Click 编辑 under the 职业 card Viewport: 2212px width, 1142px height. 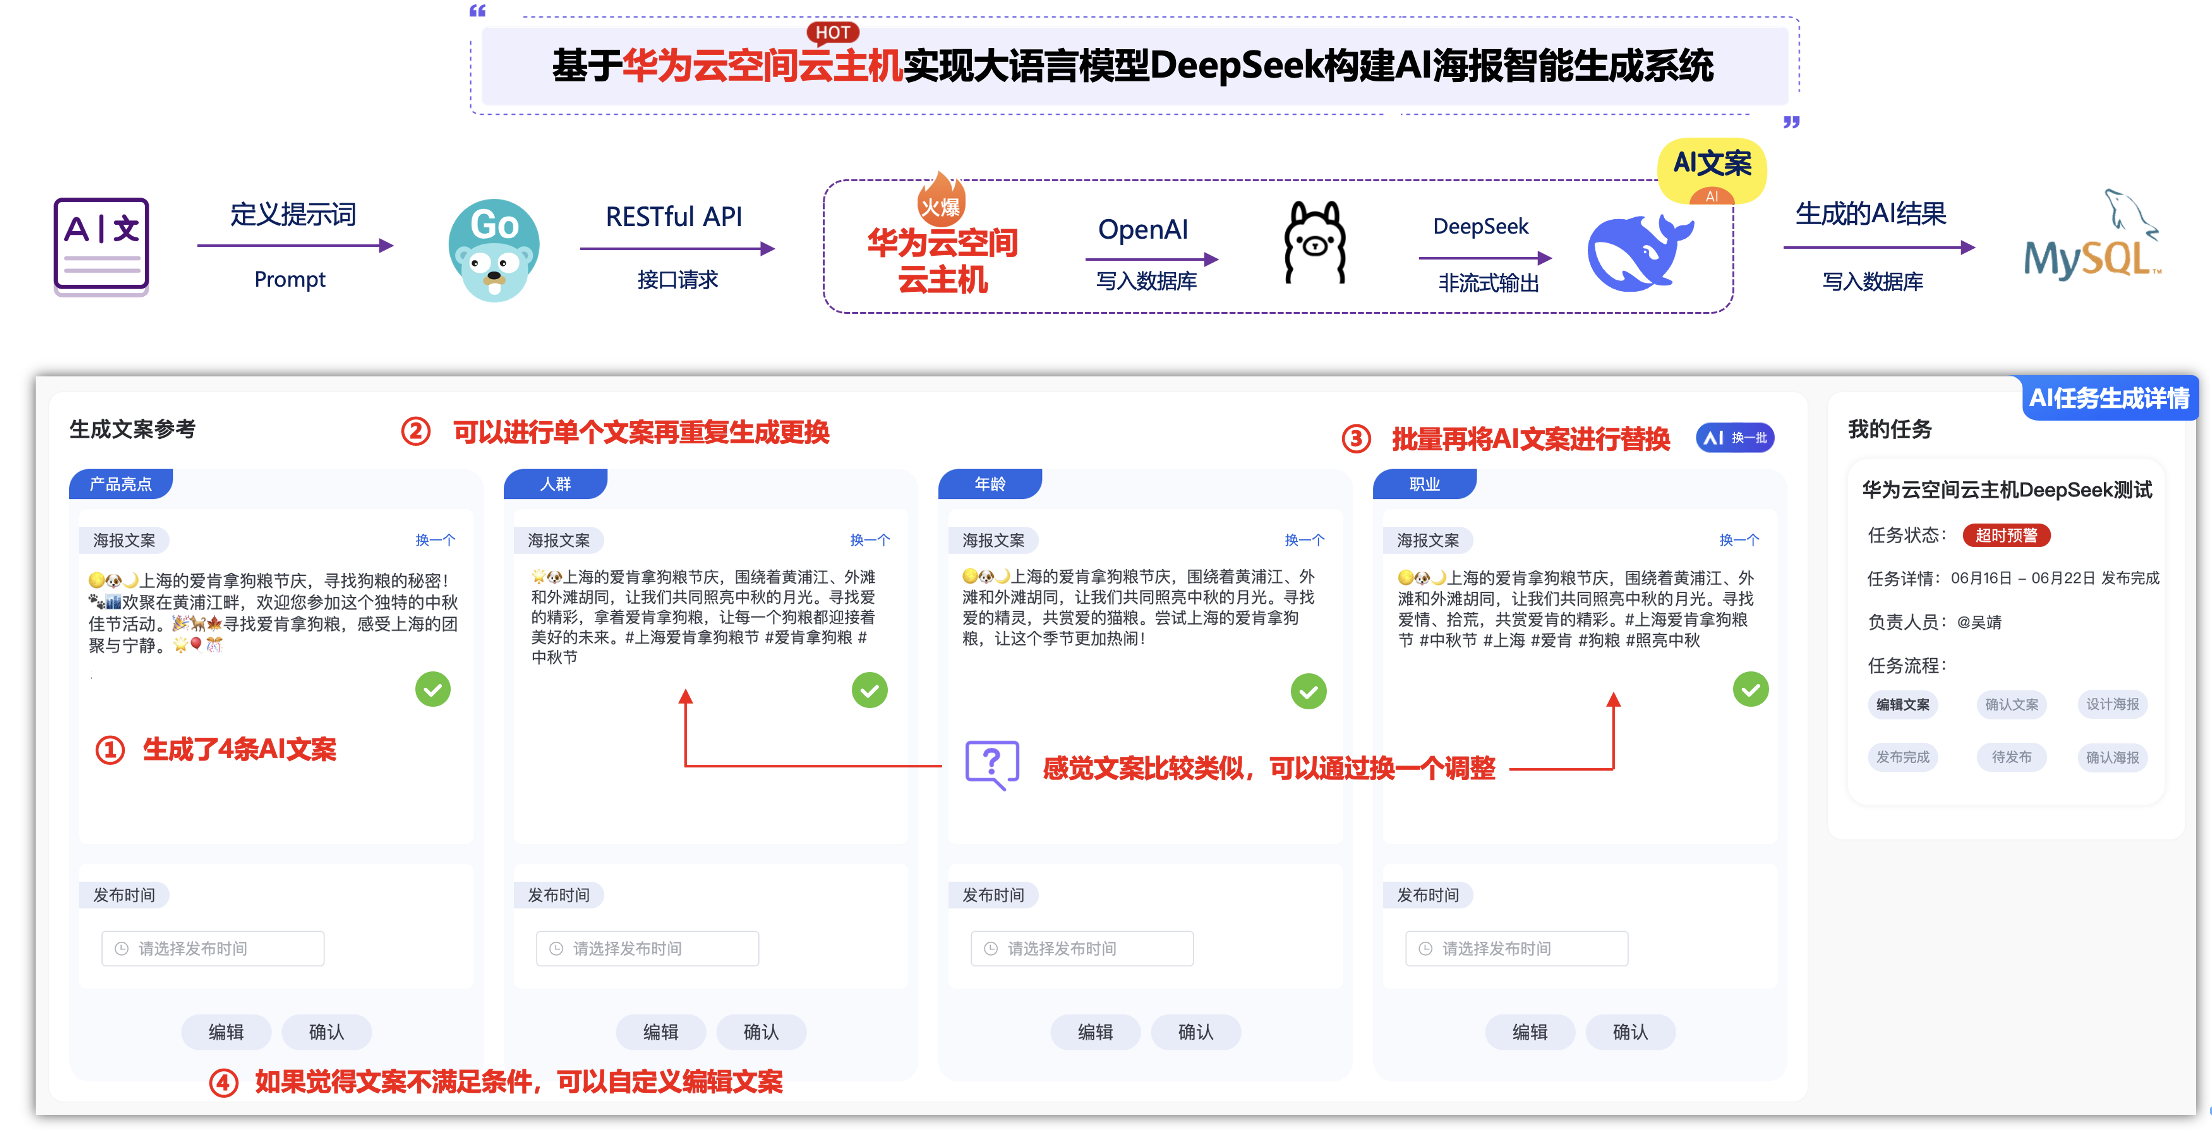(1530, 1032)
